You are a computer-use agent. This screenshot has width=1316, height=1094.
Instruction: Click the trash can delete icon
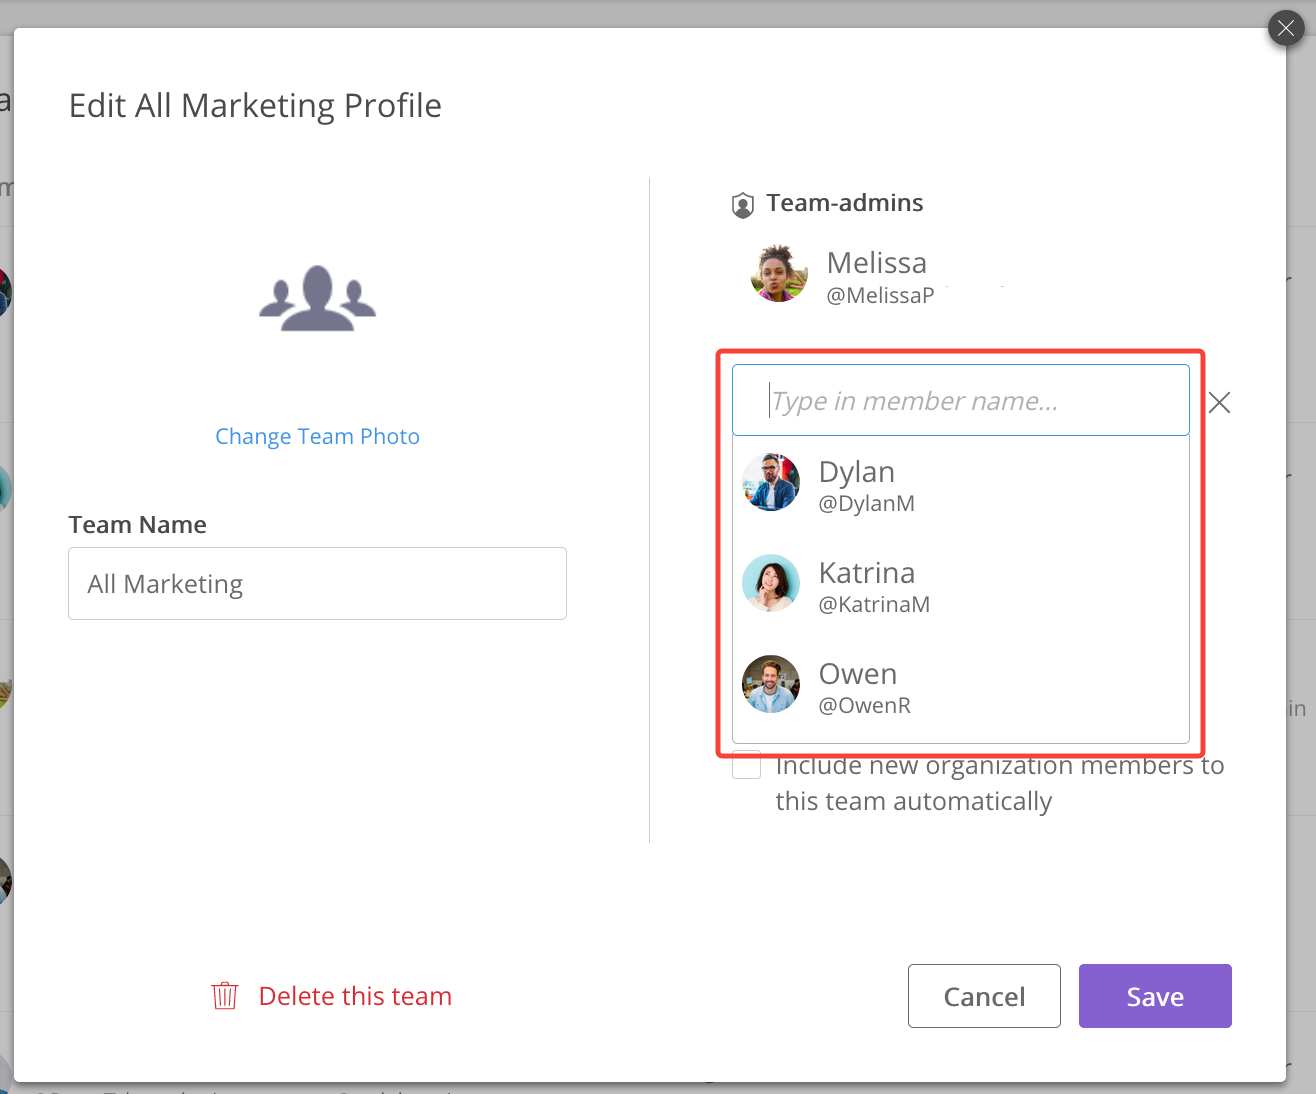225,996
